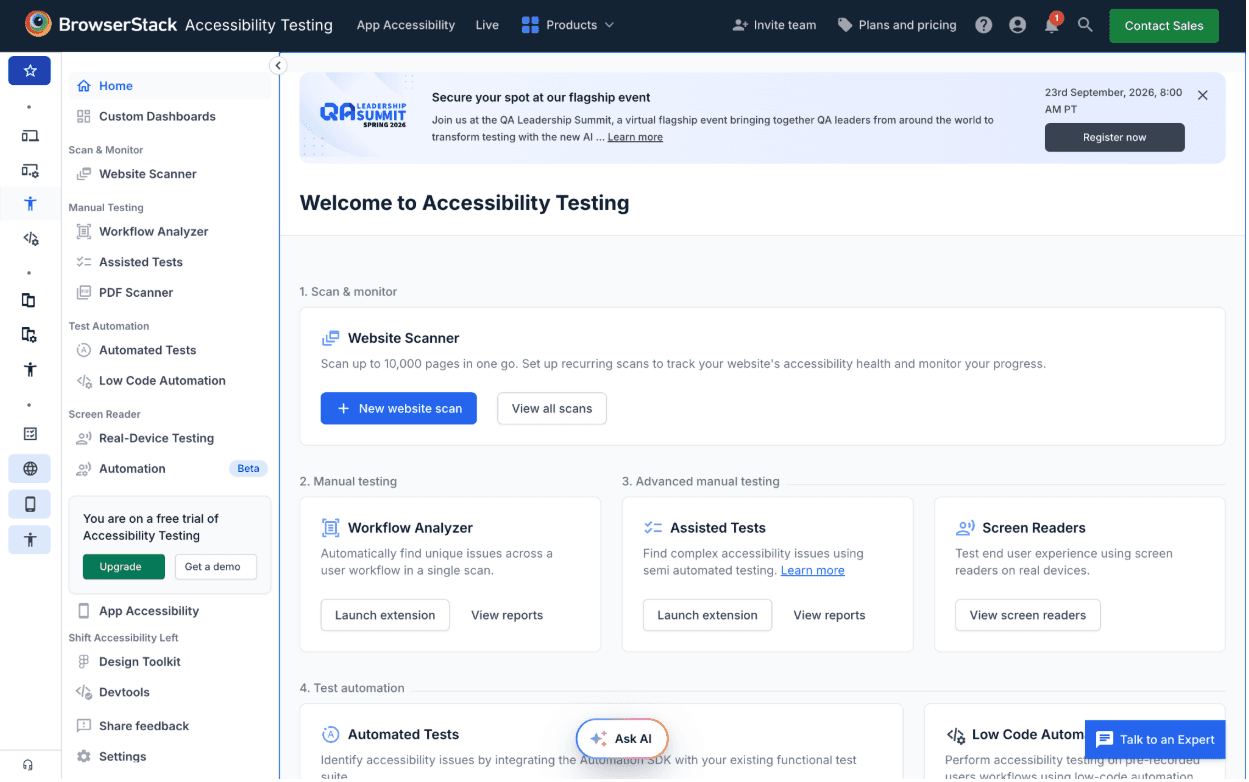Collapse the sidebar using chevron arrow
The height and width of the screenshot is (782, 1249).
click(x=279, y=66)
